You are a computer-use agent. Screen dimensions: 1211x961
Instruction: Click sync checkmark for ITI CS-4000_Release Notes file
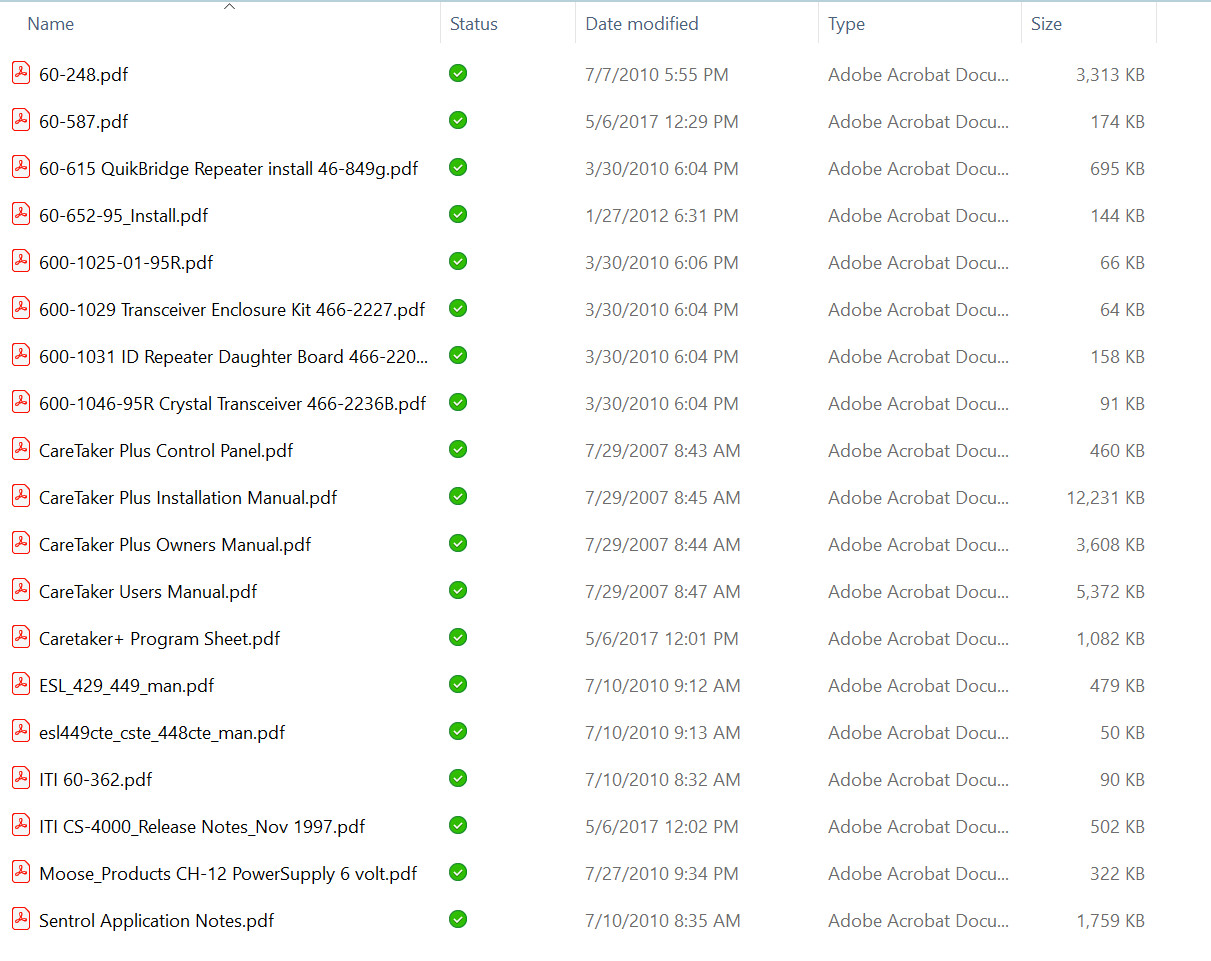(458, 825)
